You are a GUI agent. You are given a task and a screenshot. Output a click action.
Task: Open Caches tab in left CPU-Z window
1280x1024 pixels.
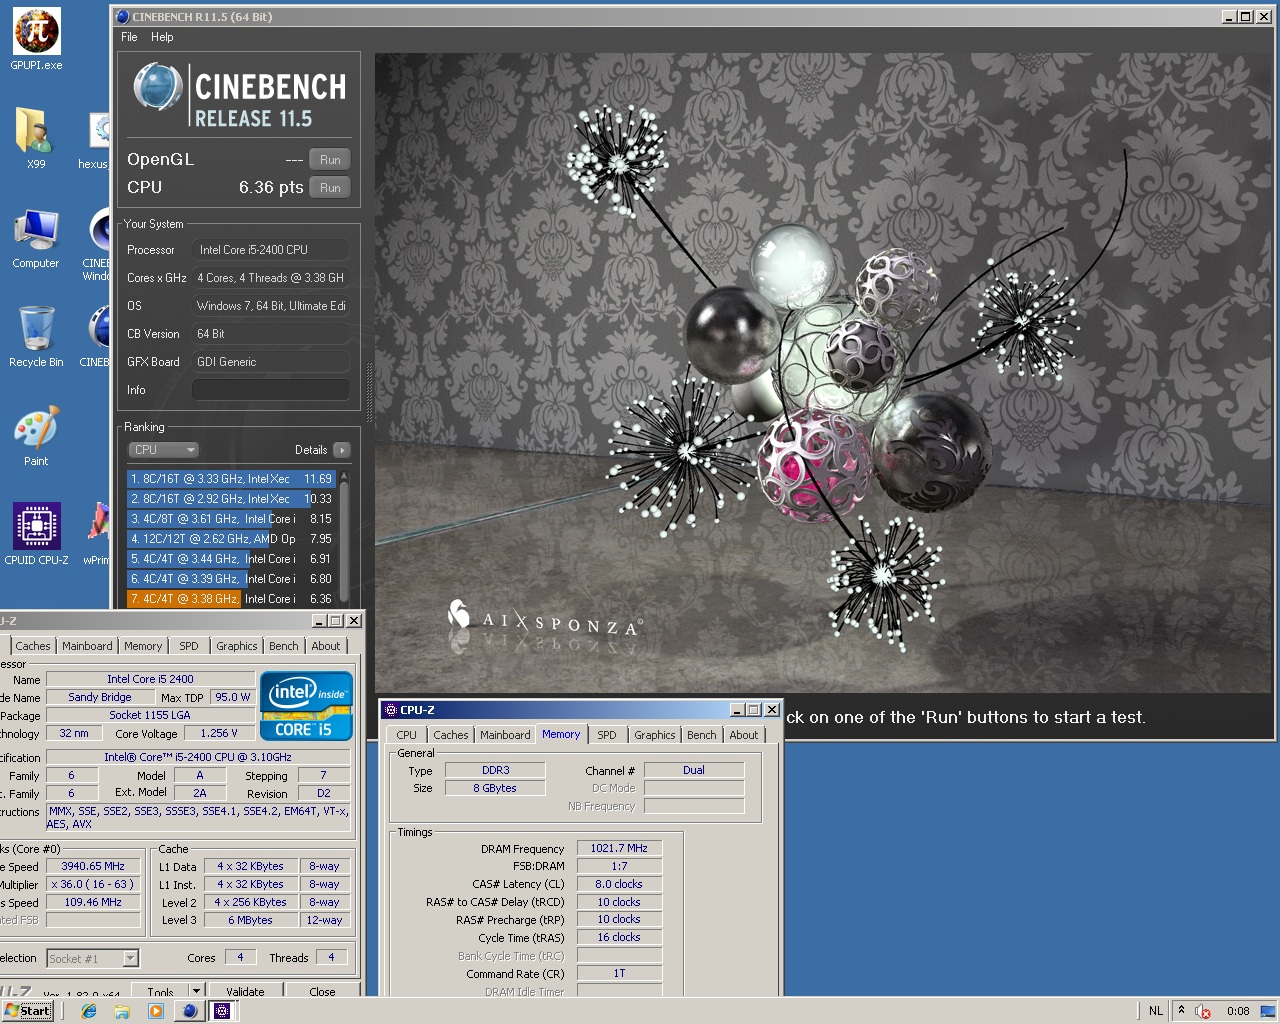tap(32, 646)
